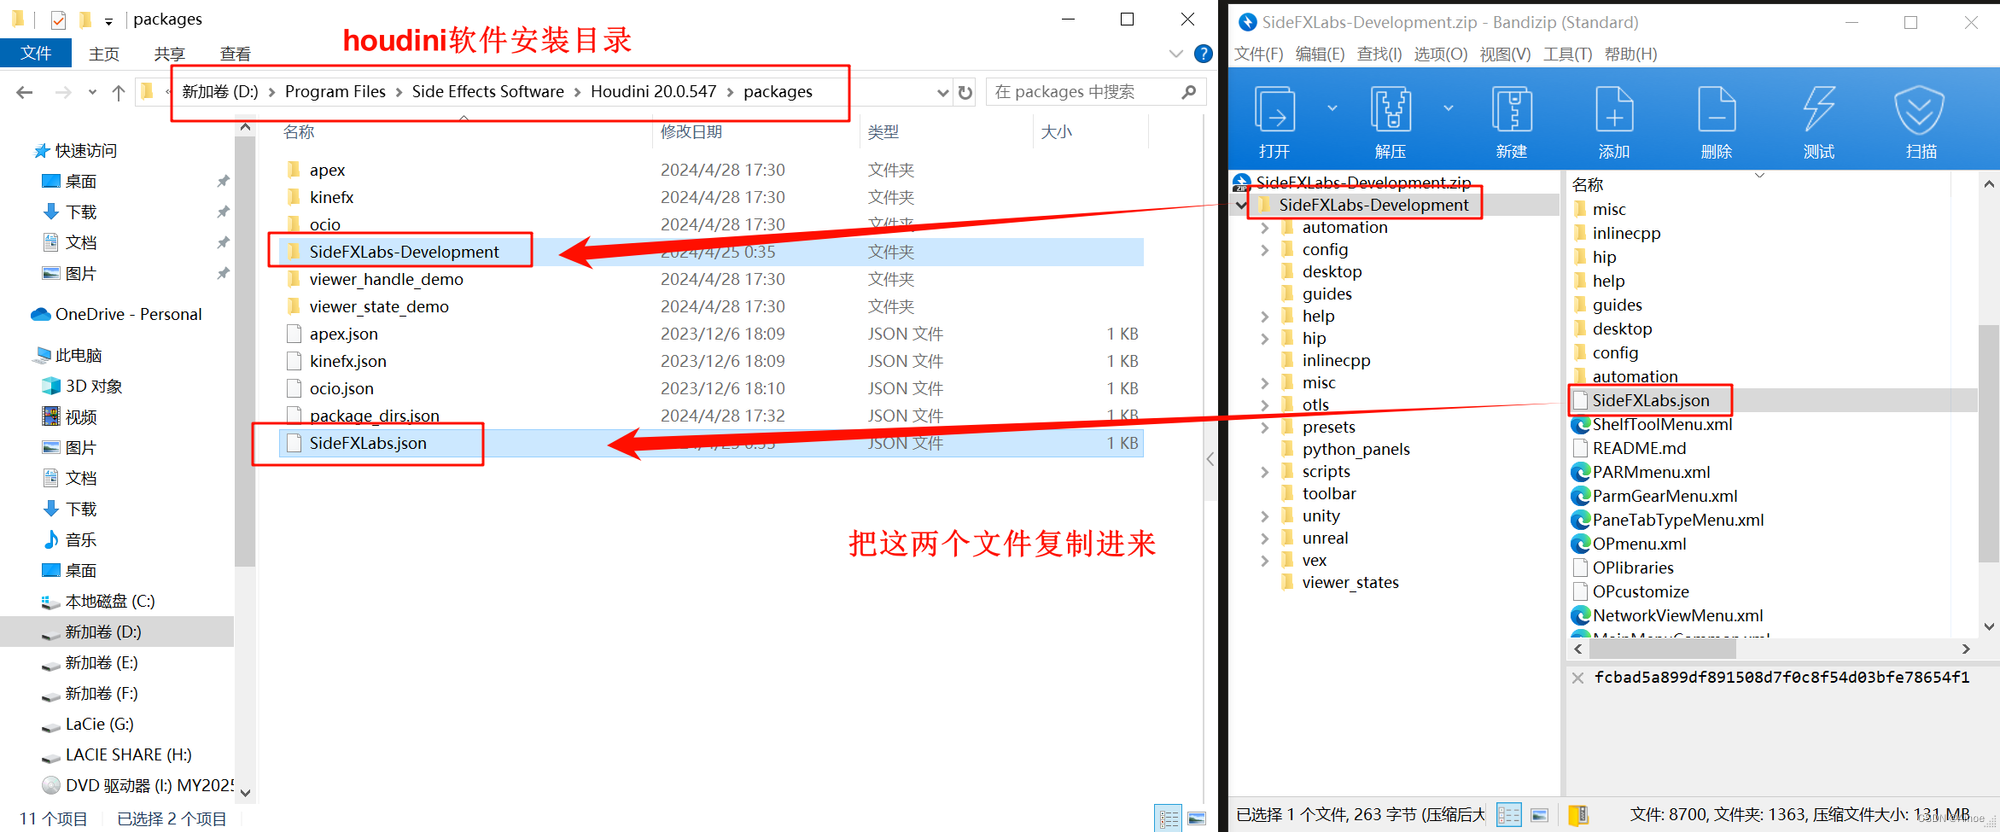Select Program Files in address breadcrumb
The width and height of the screenshot is (2000, 832).
[335, 92]
